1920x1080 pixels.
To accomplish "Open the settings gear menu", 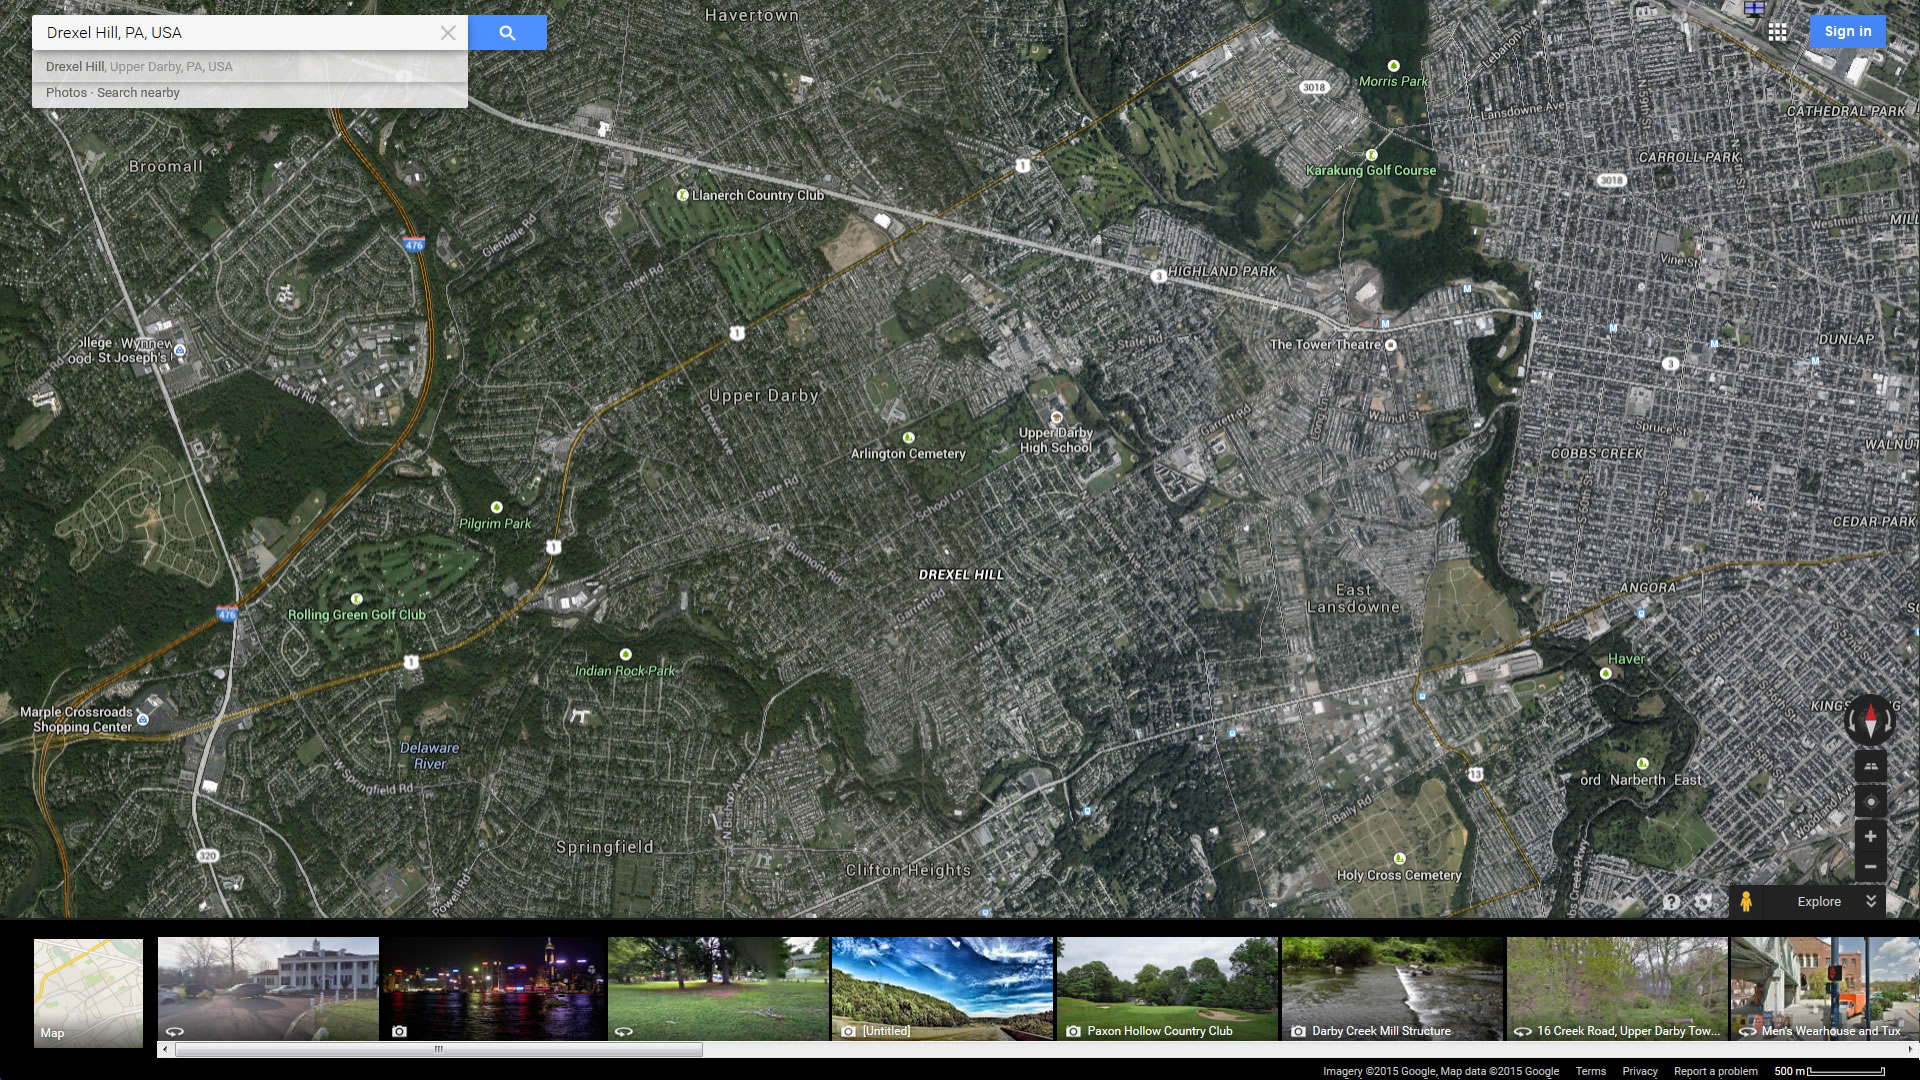I will click(1703, 902).
